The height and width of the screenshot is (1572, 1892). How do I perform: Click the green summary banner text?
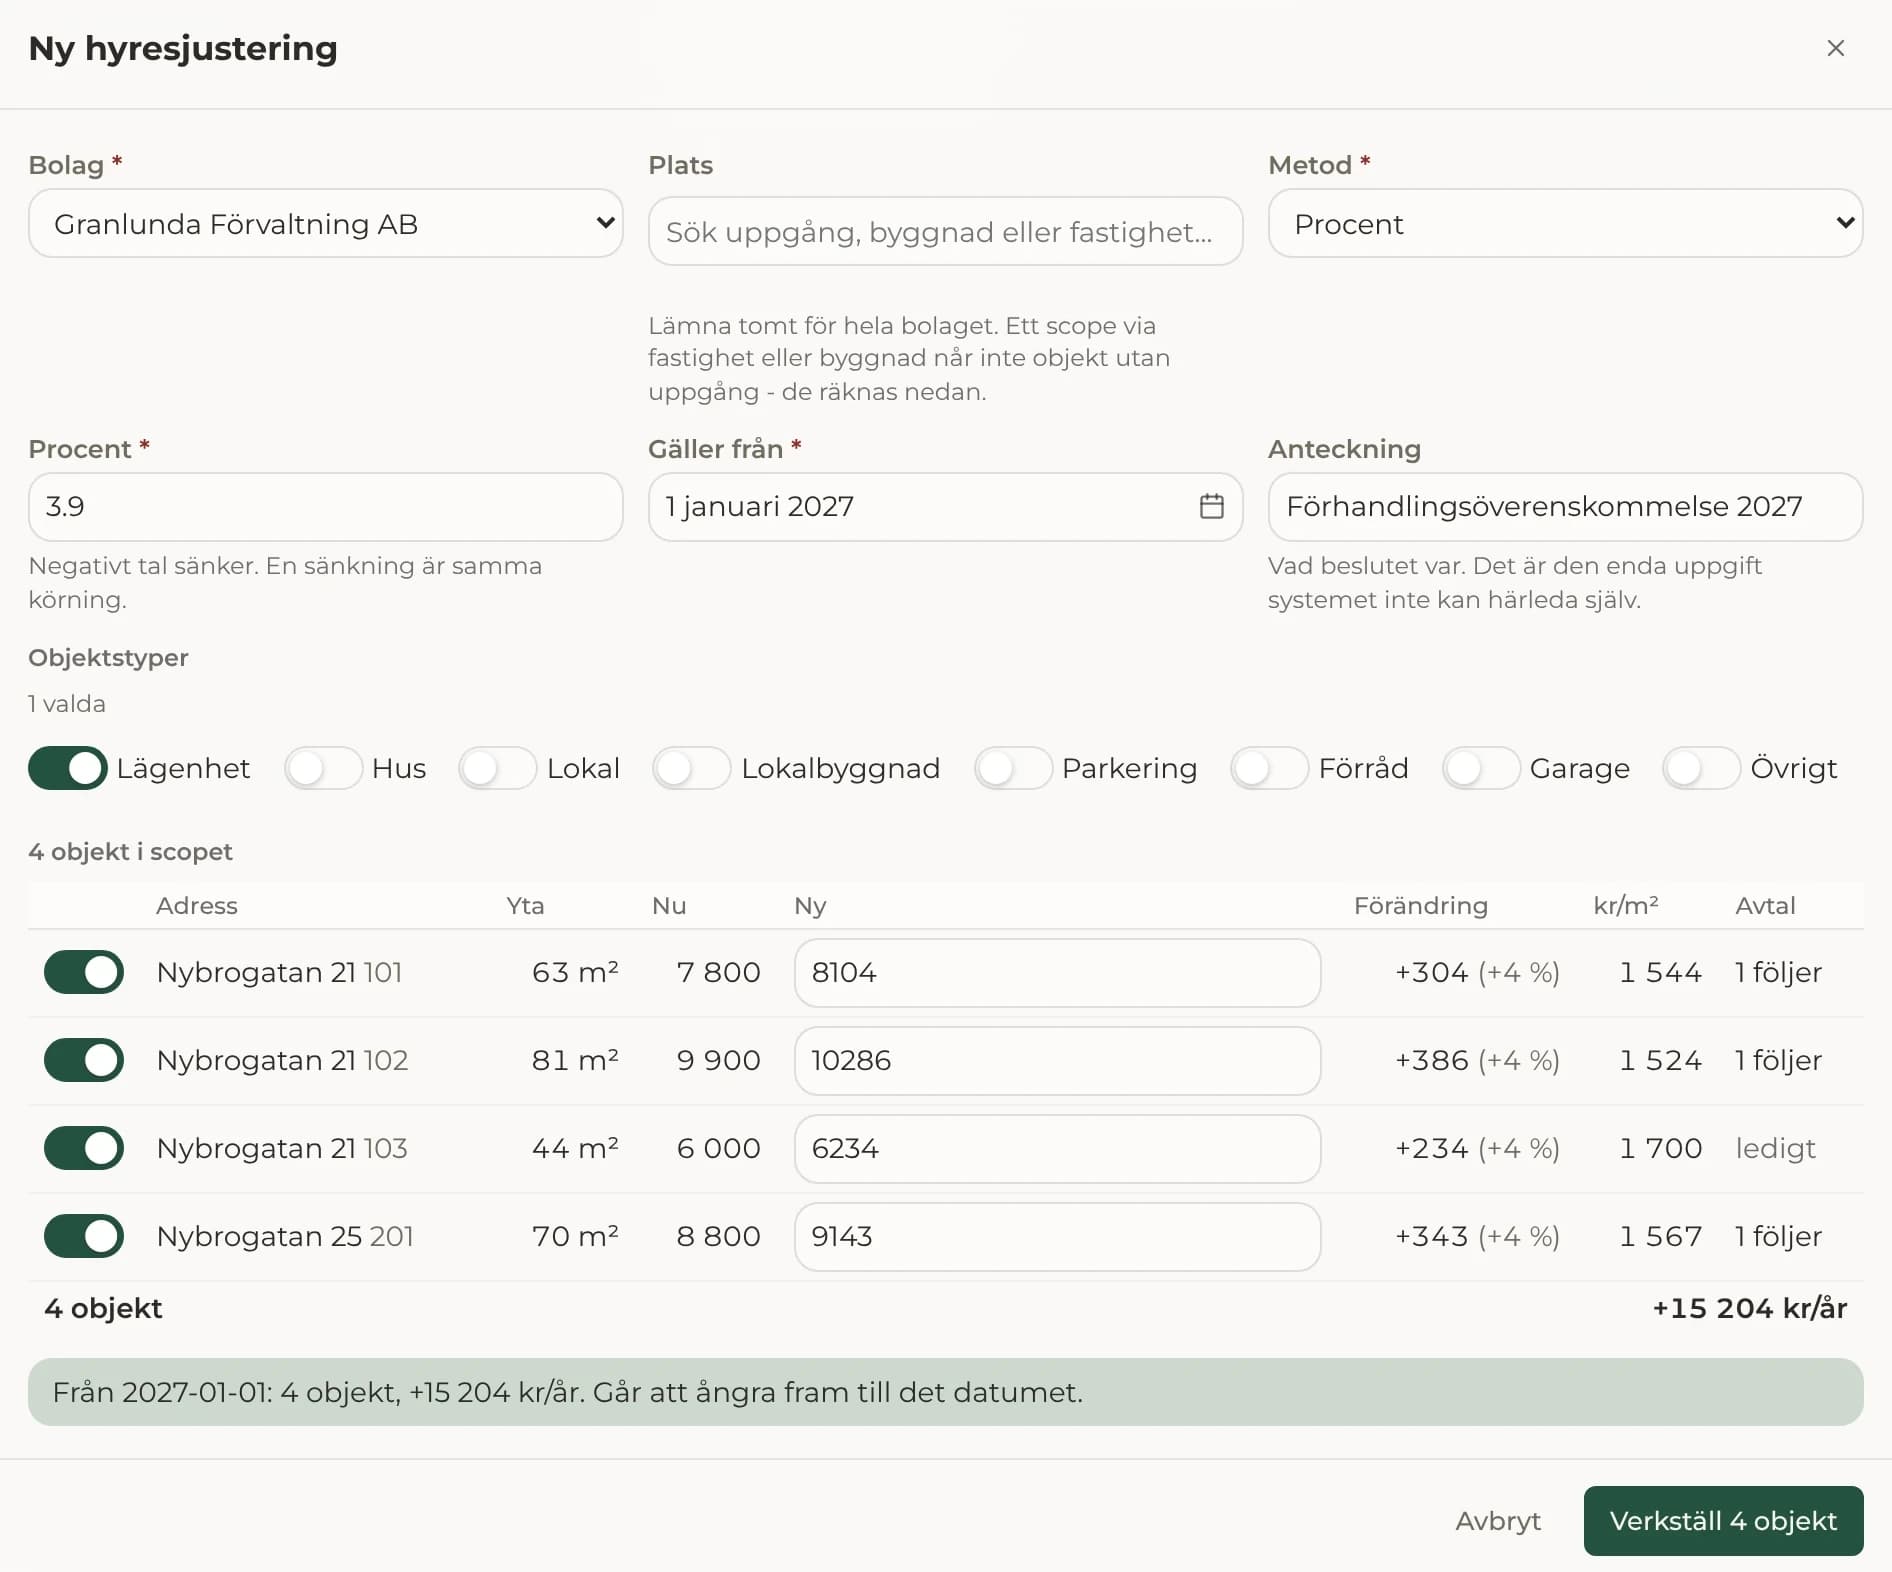click(x=567, y=1392)
